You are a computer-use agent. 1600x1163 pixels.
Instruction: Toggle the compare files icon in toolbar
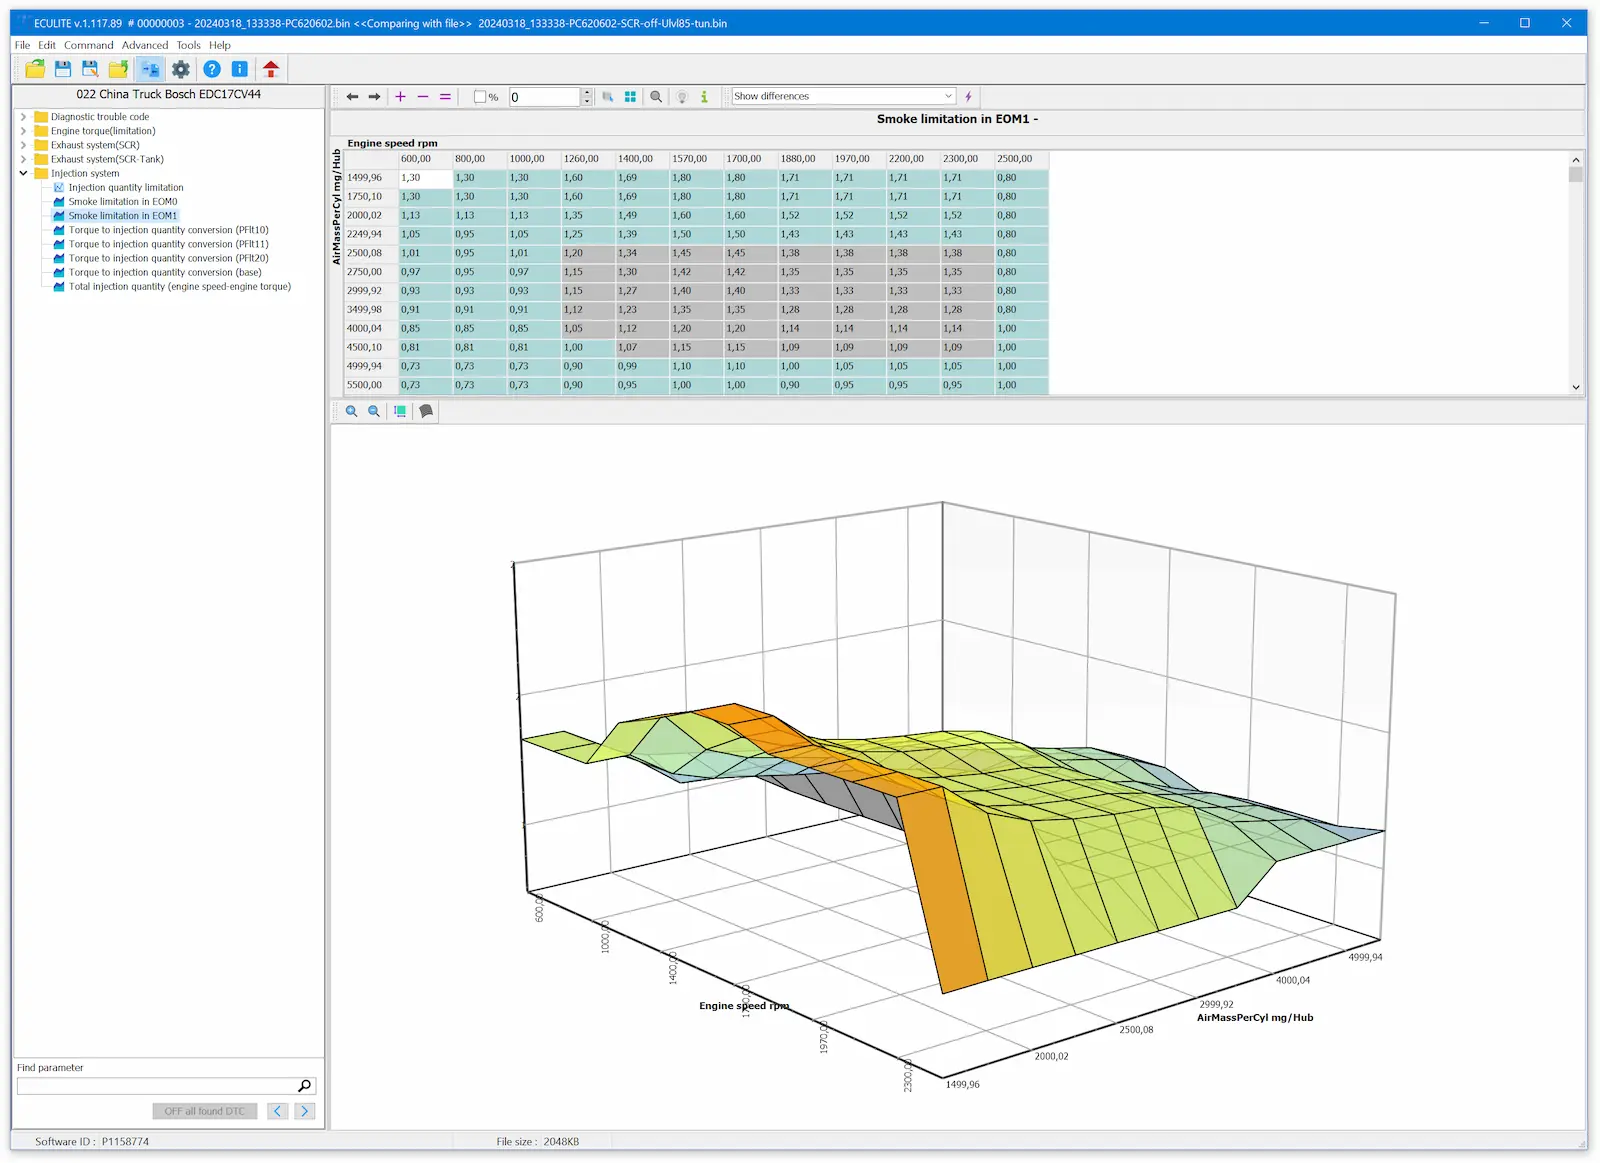click(x=150, y=69)
